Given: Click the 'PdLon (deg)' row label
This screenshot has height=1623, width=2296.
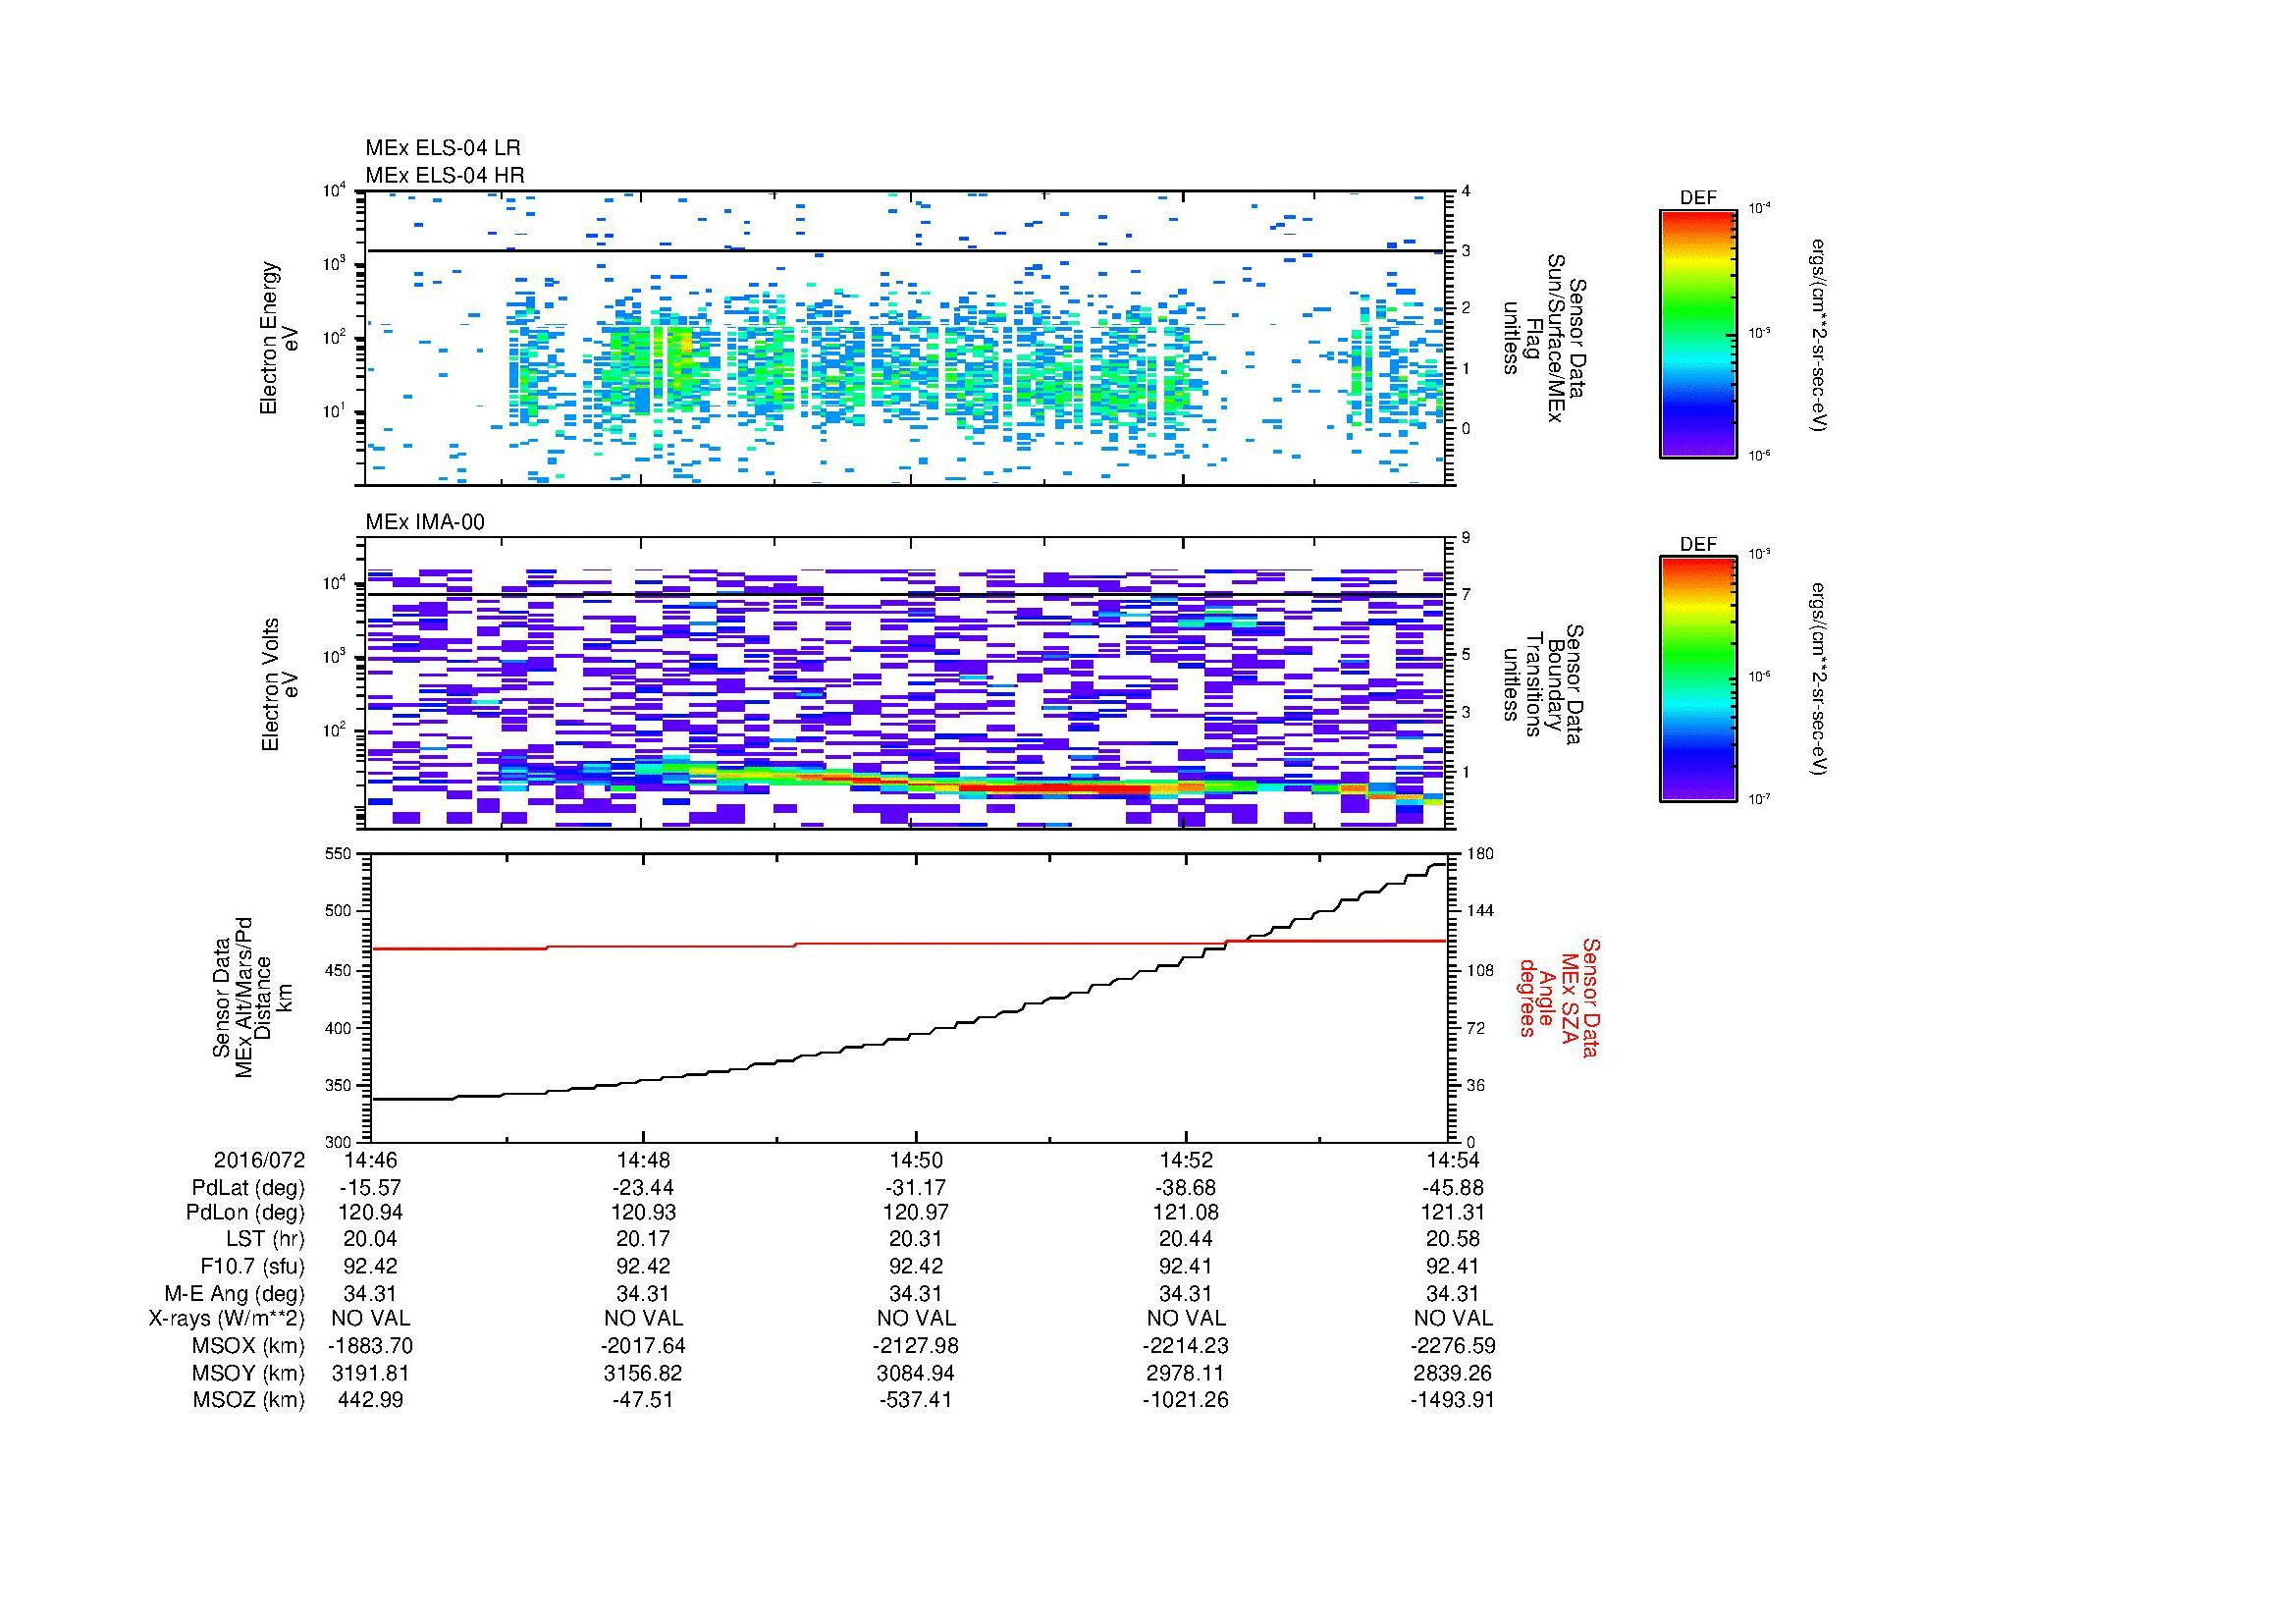Looking at the screenshot, I should [245, 1213].
